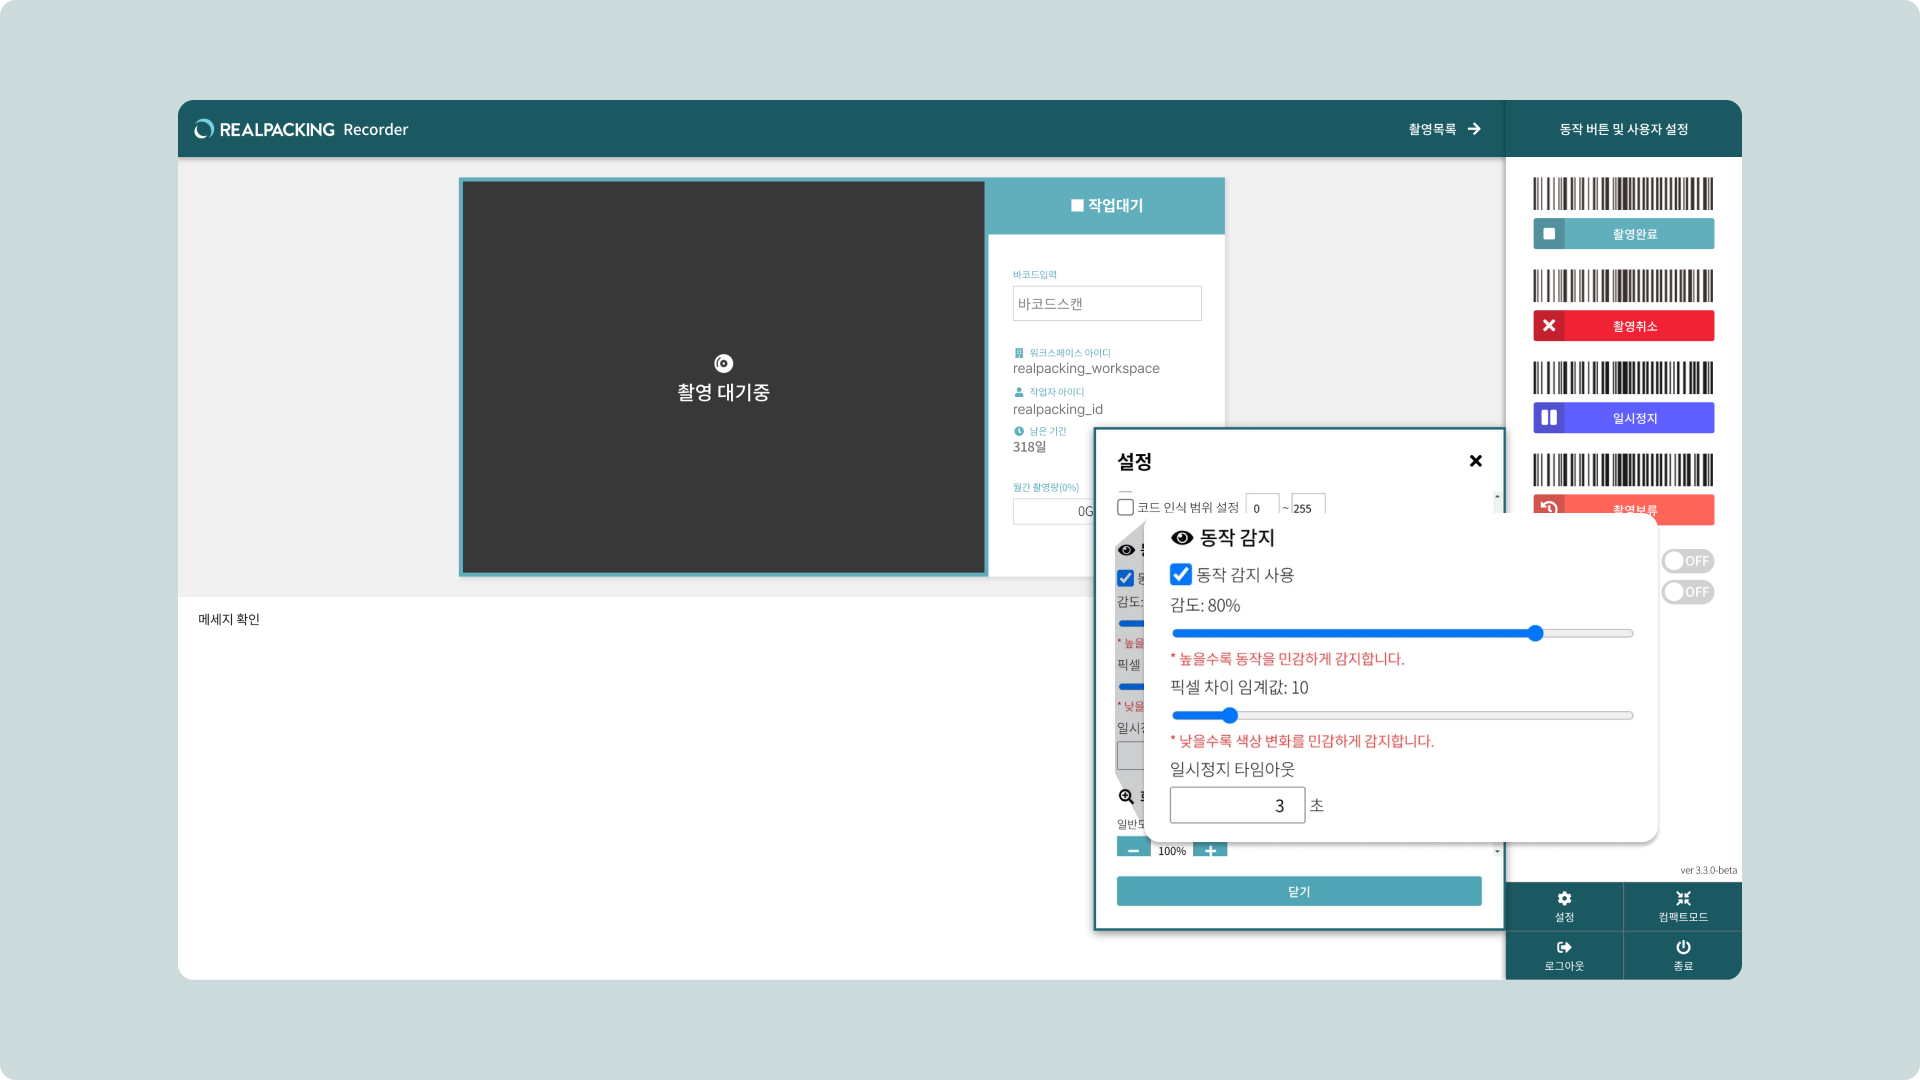1920x1080 pixels.
Task: Click the zoom plus button
Action: coord(1210,850)
